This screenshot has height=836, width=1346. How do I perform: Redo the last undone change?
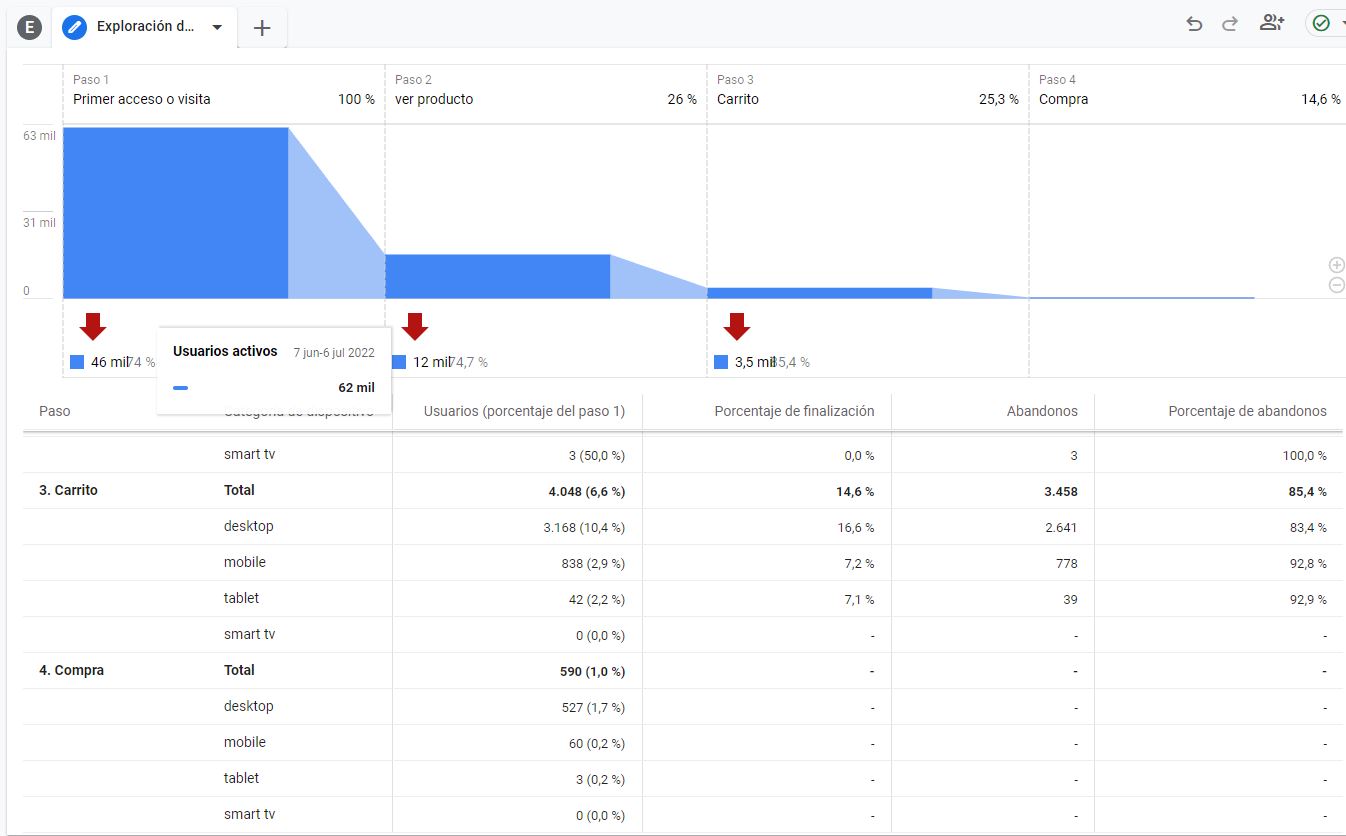(1230, 23)
